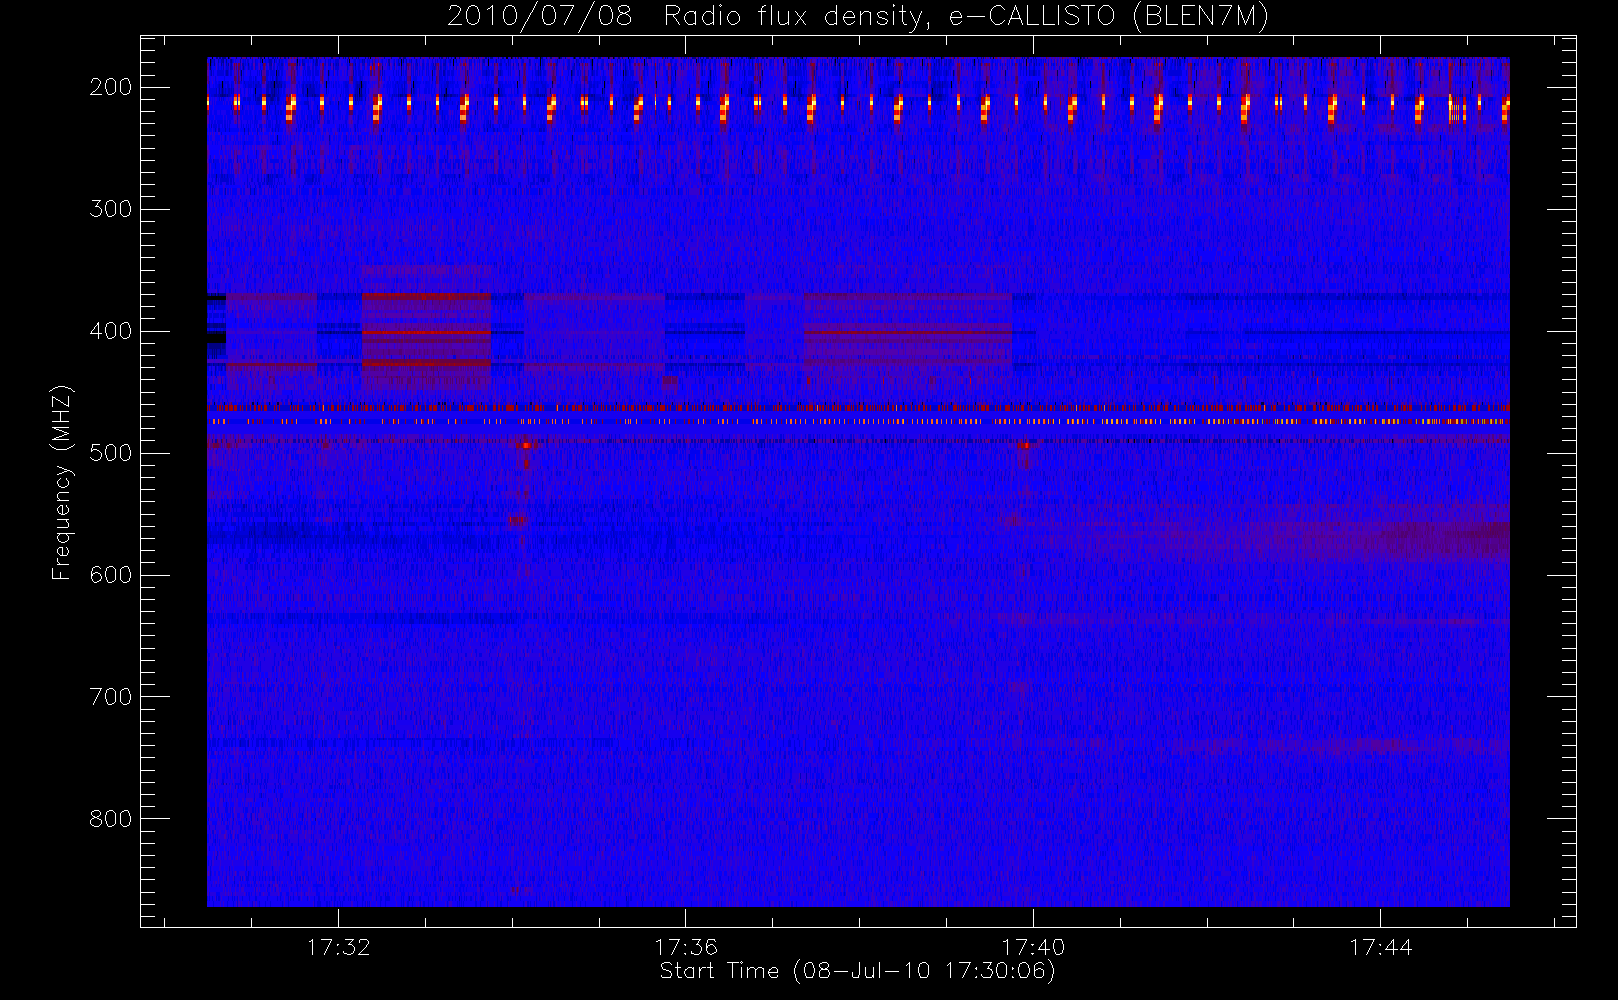The width and height of the screenshot is (1618, 1000).
Task: Select the 700 frequency tick label
Action: coord(110,697)
